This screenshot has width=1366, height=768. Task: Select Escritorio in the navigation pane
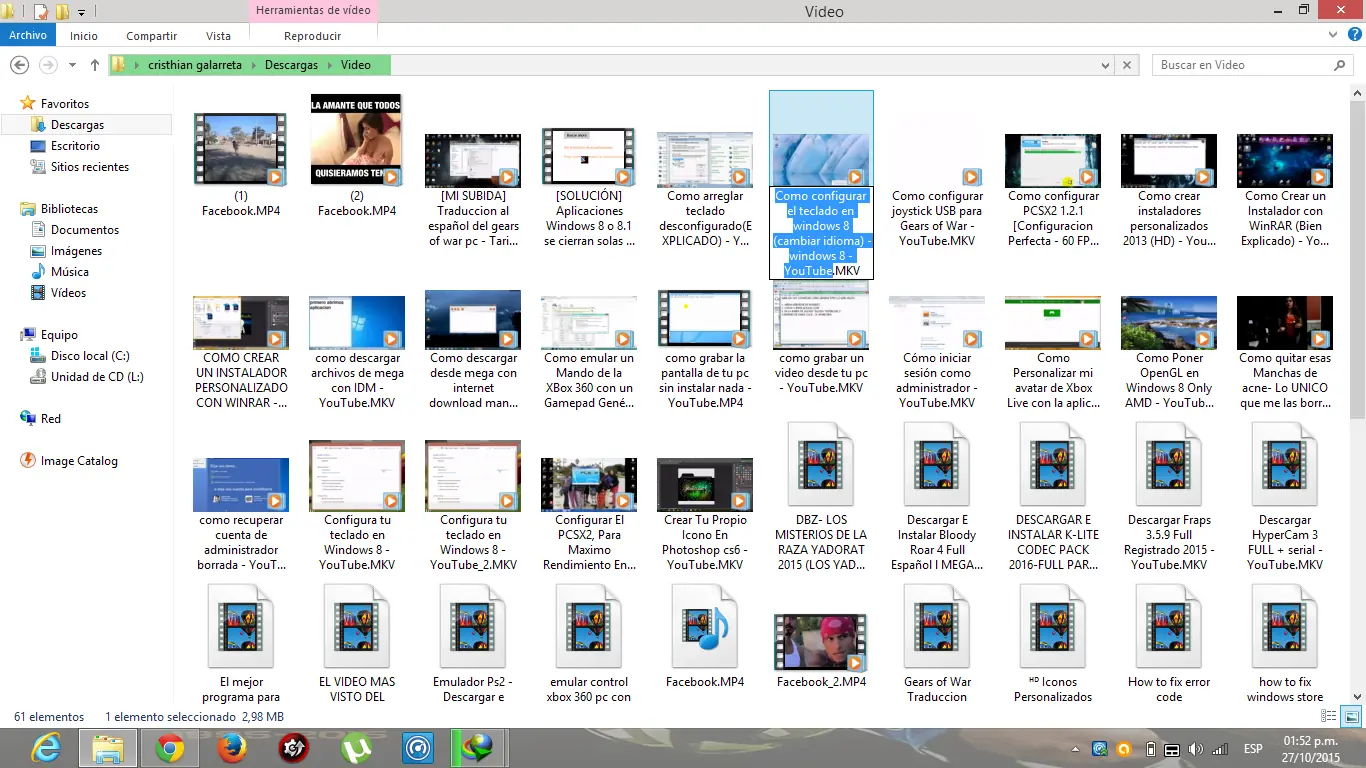point(65,146)
